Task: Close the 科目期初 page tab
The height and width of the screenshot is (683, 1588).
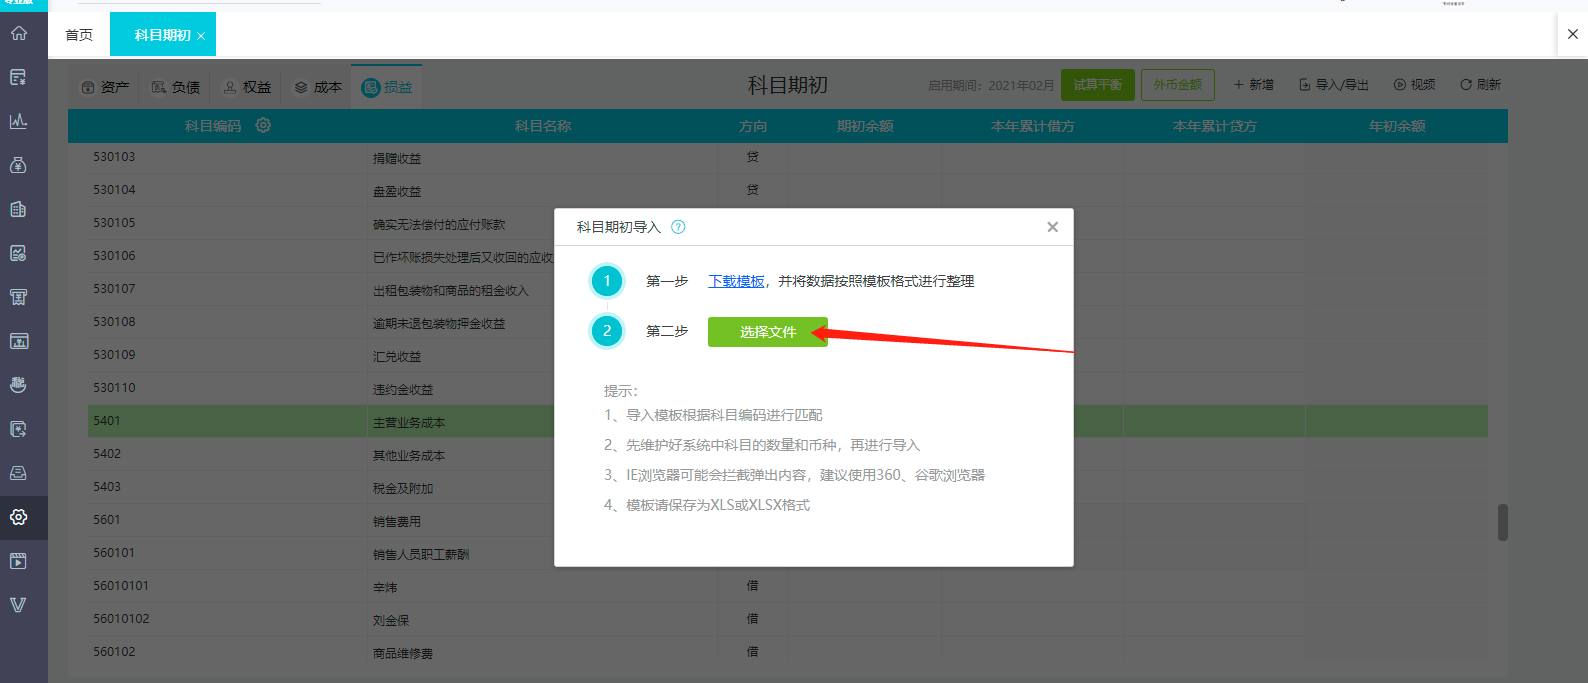Action: (201, 36)
